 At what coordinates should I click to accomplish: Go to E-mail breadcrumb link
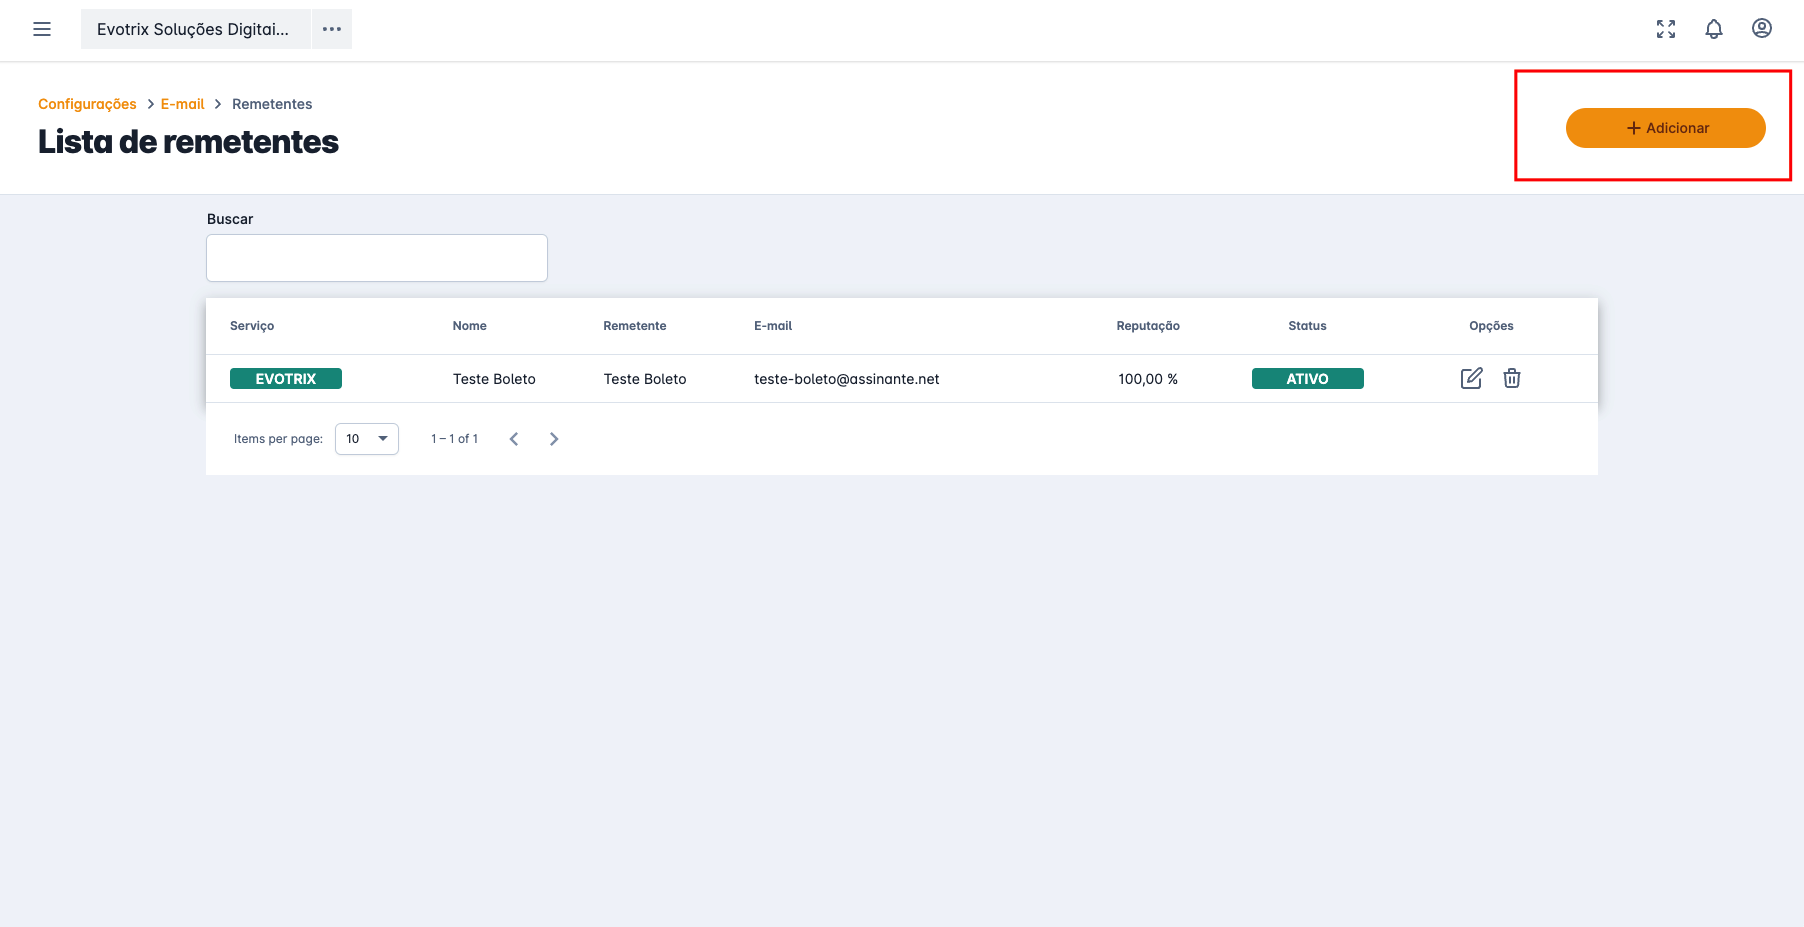[x=182, y=104]
